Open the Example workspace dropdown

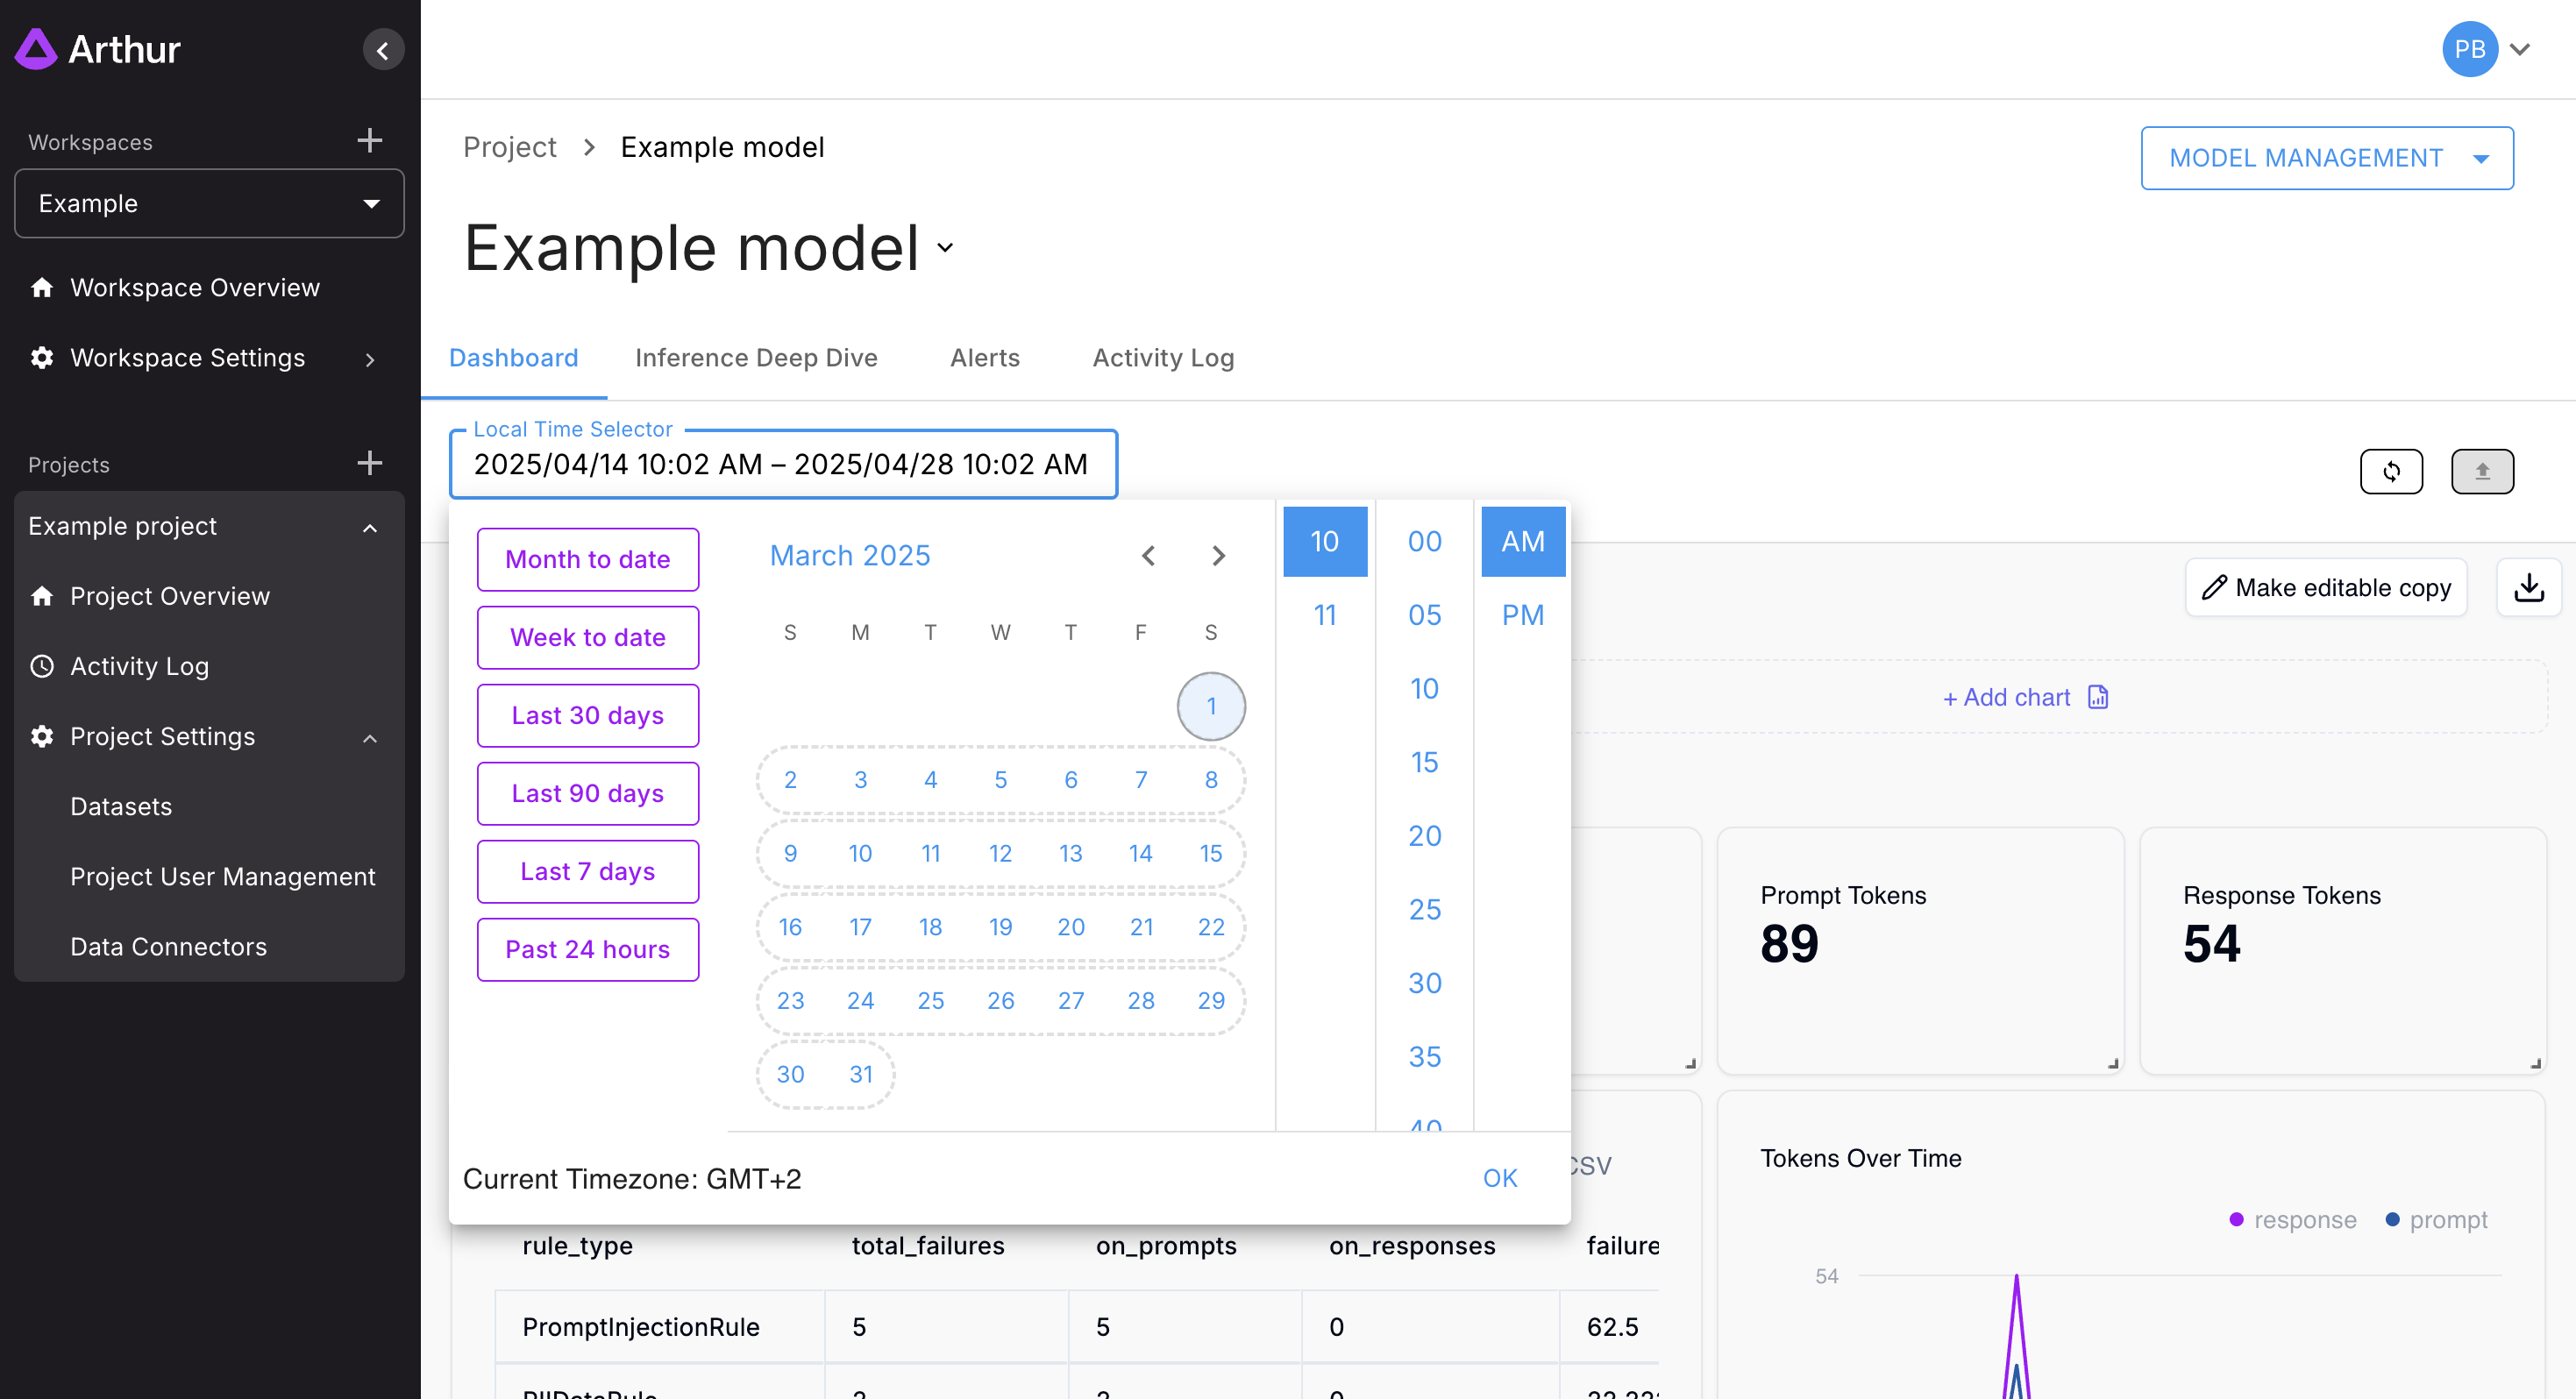coord(209,203)
